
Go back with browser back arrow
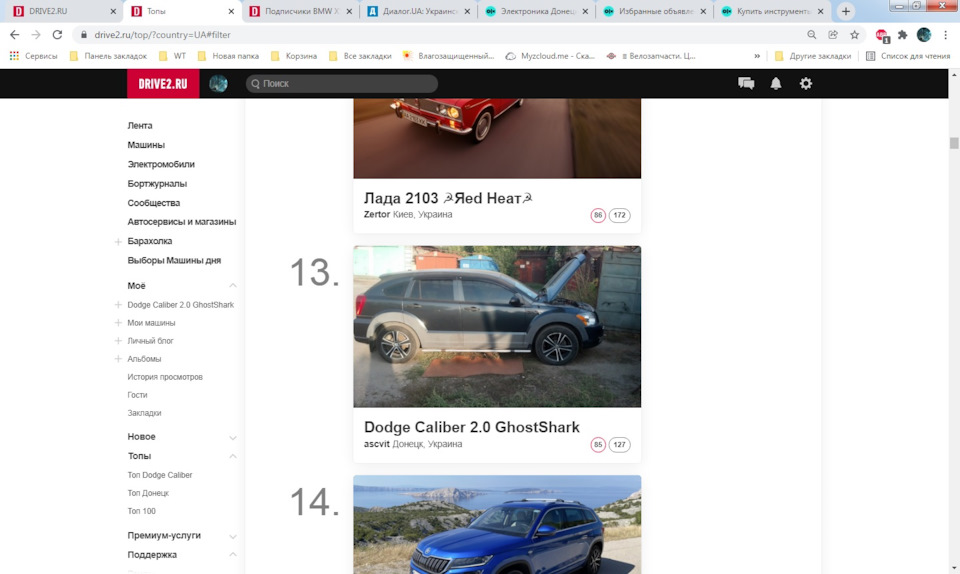click(x=15, y=35)
